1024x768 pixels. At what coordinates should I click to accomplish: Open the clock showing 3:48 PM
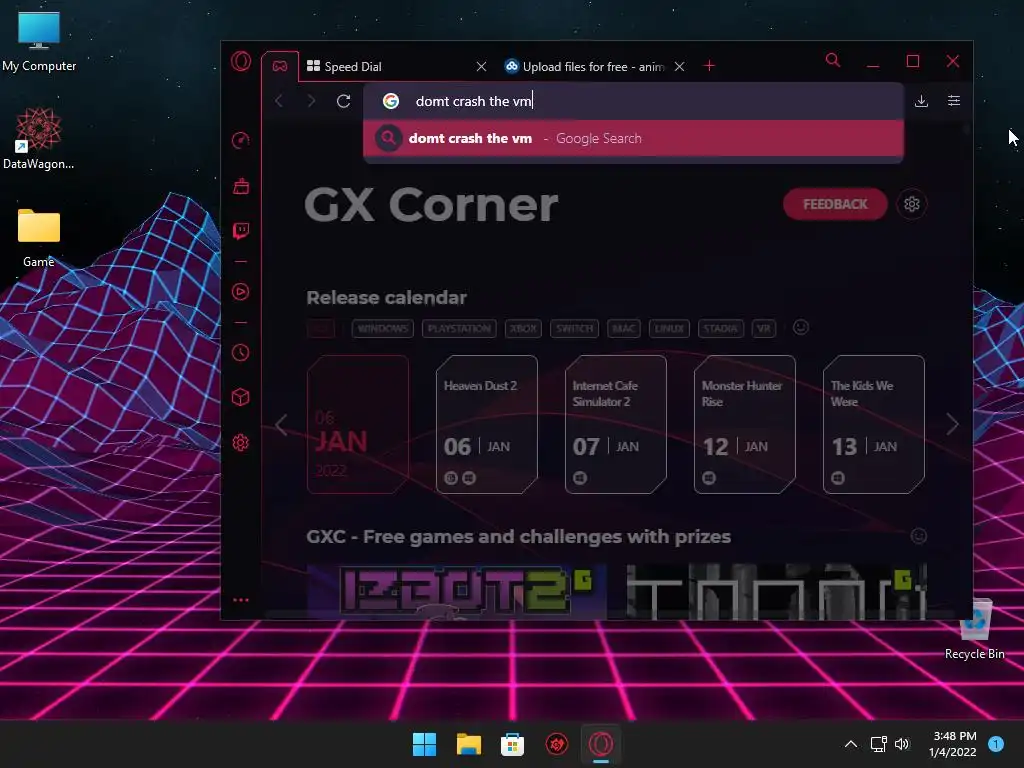pyautogui.click(x=953, y=744)
